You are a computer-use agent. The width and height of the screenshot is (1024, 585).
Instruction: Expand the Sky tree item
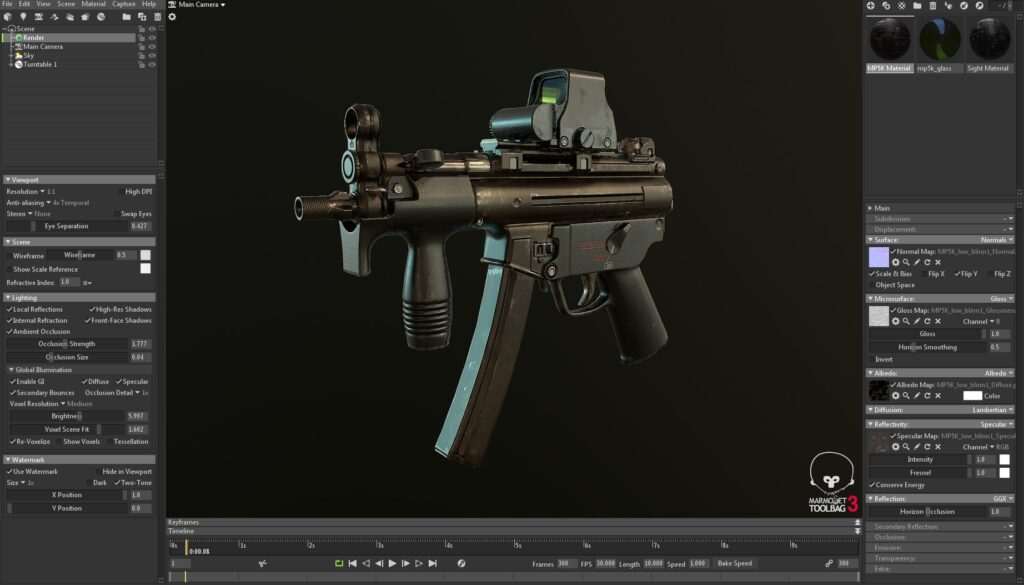point(10,55)
